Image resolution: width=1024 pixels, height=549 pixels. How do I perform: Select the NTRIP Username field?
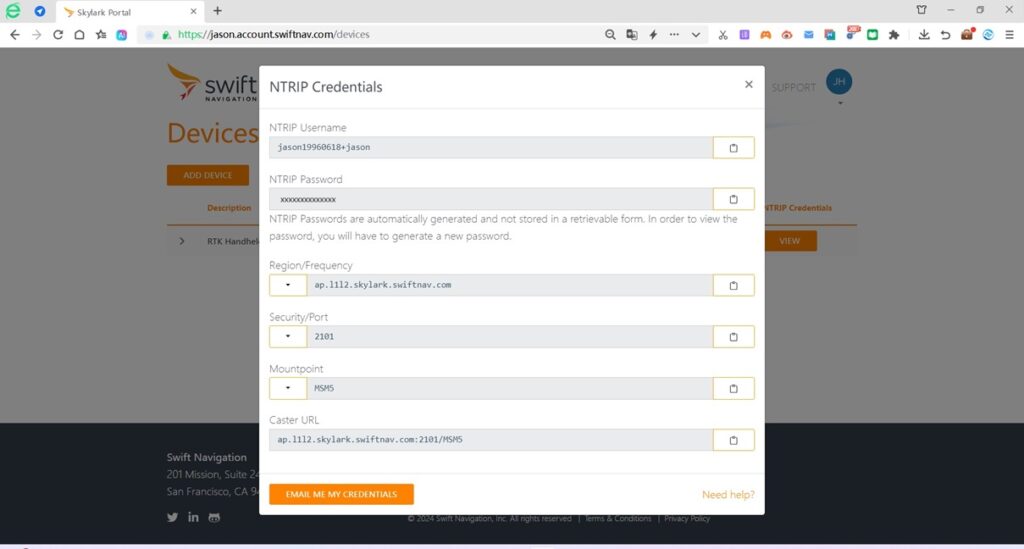tap(491, 148)
